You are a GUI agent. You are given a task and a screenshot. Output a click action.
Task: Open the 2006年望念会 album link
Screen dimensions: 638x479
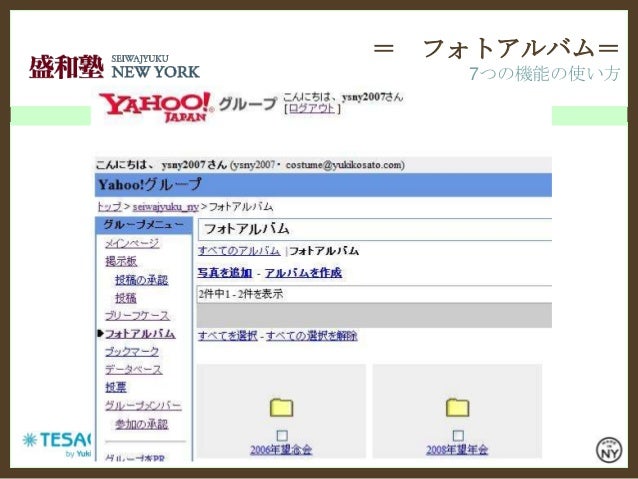(x=281, y=450)
